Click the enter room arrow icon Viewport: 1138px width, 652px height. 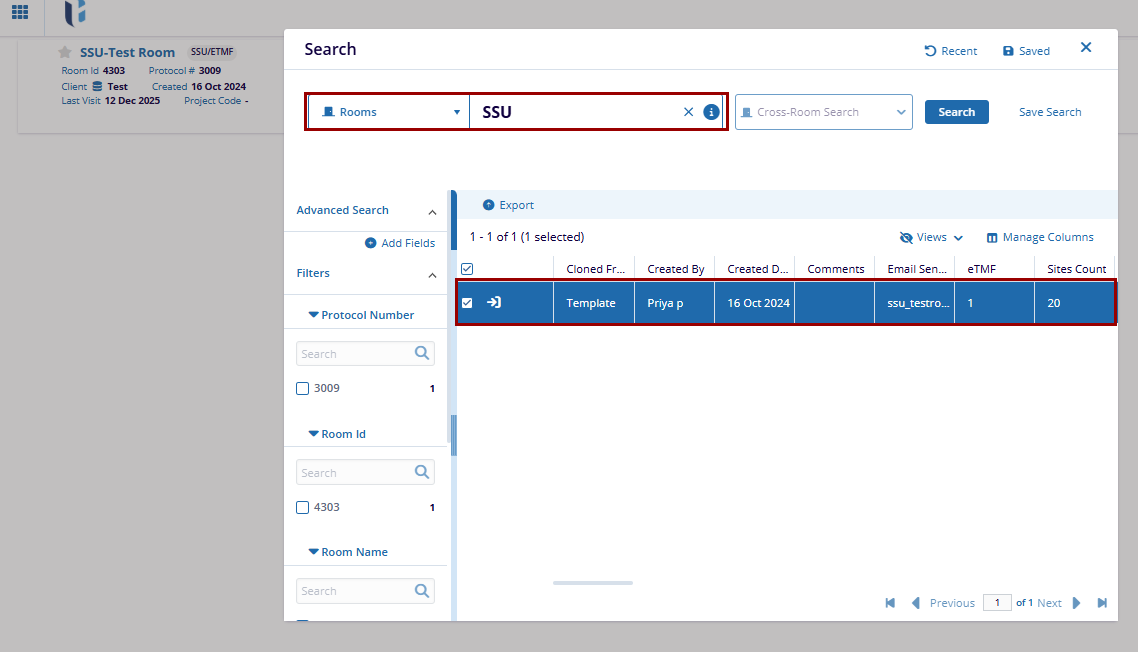coord(494,302)
